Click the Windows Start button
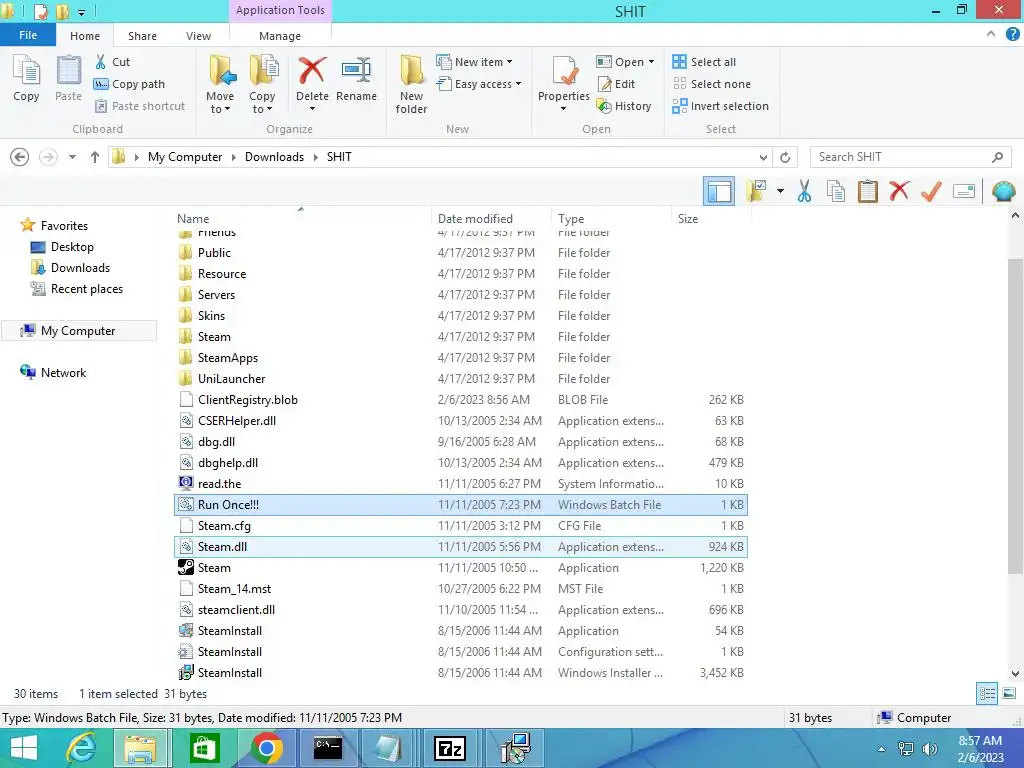The image size is (1024, 768). pos(24,749)
